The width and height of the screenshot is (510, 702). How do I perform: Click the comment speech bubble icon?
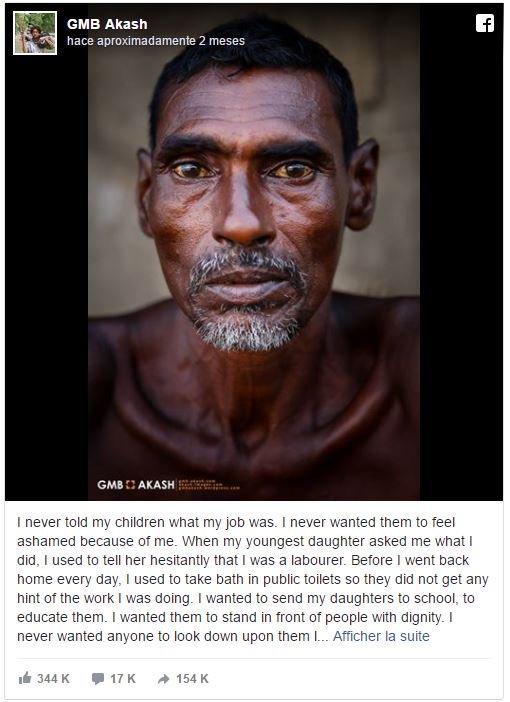[98, 679]
